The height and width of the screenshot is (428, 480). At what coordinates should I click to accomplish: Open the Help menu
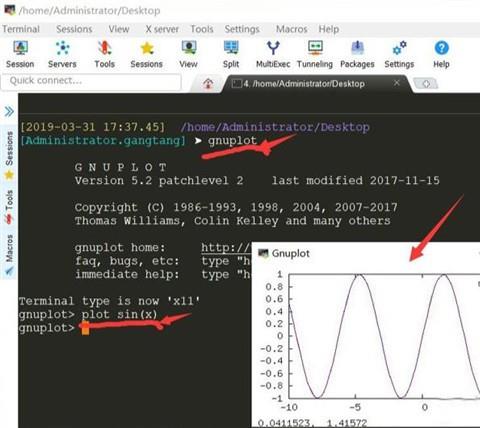[x=329, y=29]
